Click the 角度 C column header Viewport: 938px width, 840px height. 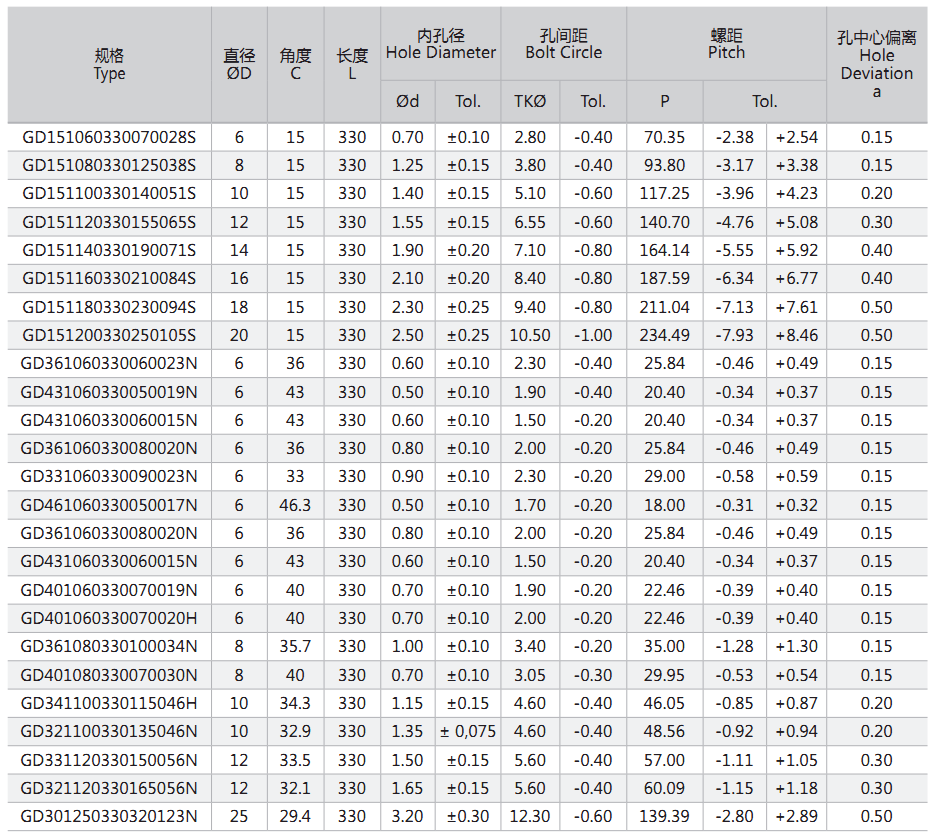295,65
